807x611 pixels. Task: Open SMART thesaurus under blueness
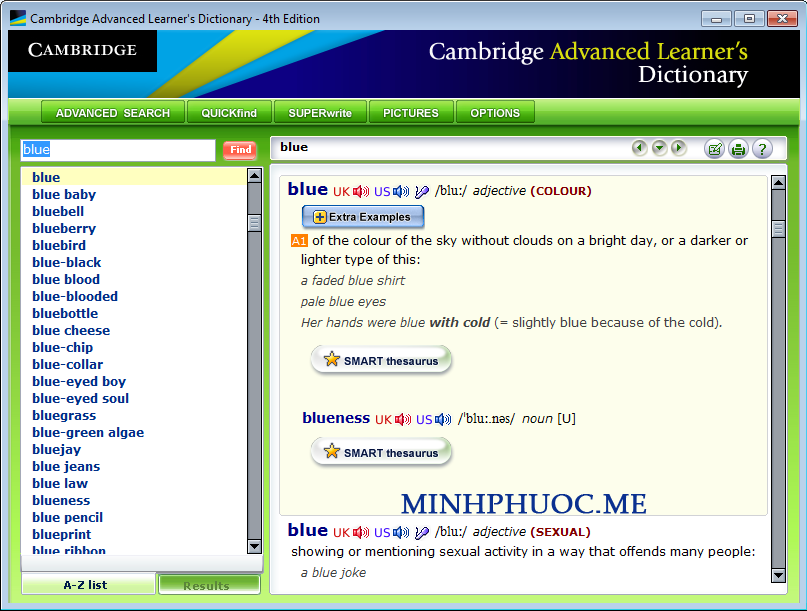pos(381,452)
